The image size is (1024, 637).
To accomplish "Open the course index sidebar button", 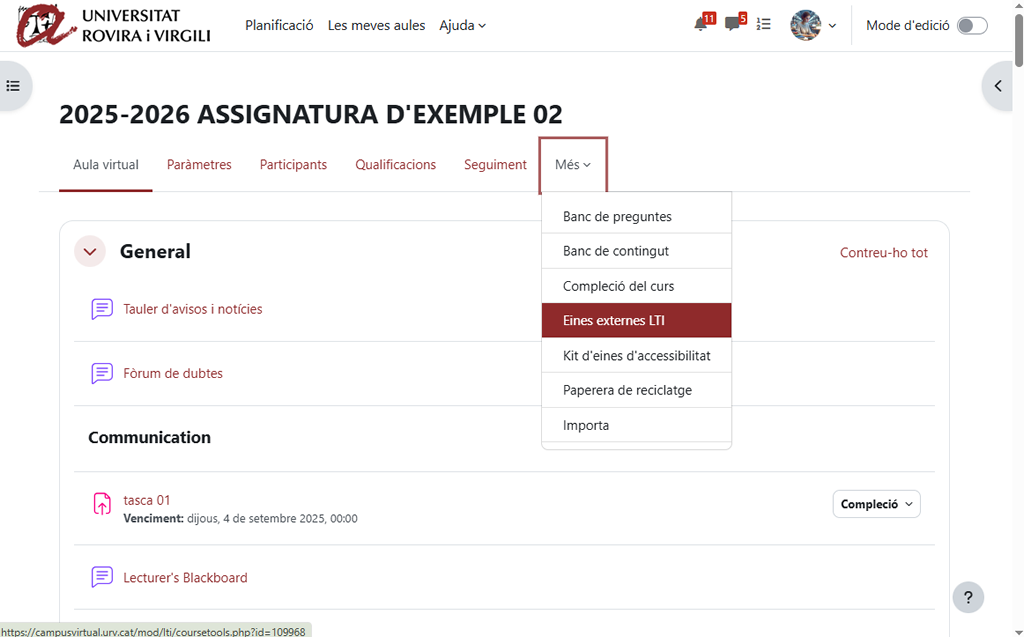I will 13,86.
